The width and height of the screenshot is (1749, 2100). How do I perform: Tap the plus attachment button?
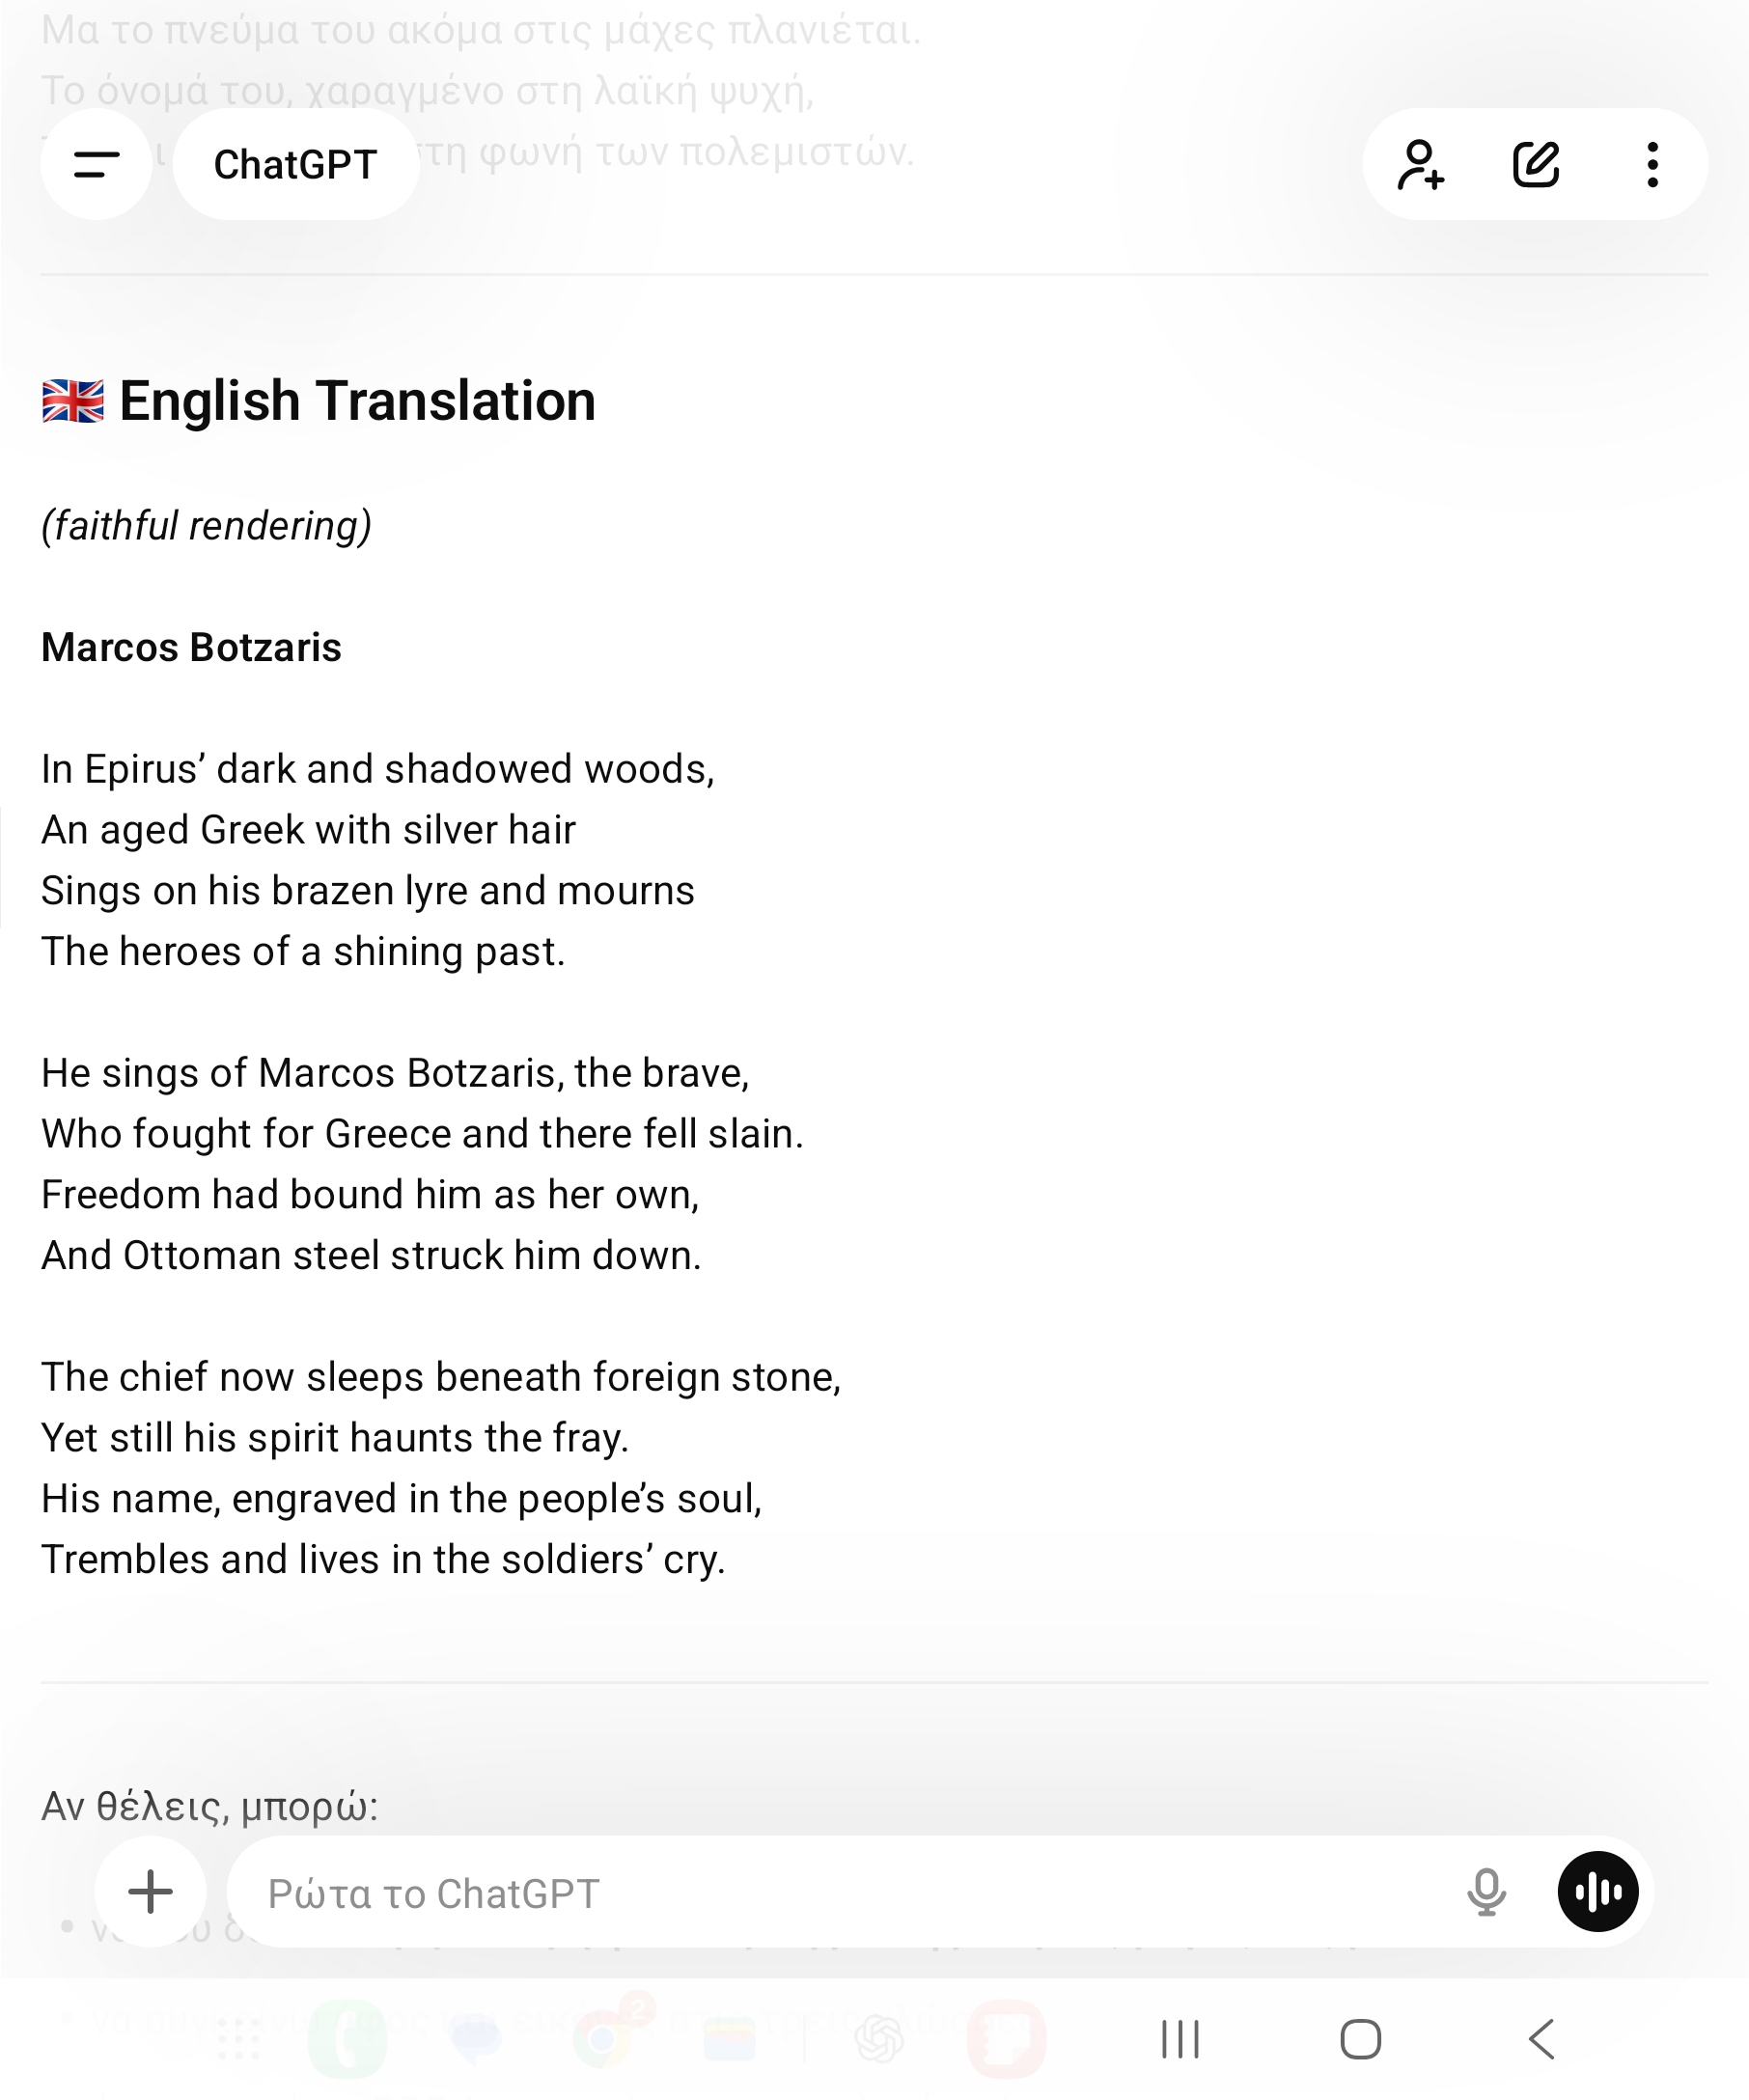click(151, 1891)
